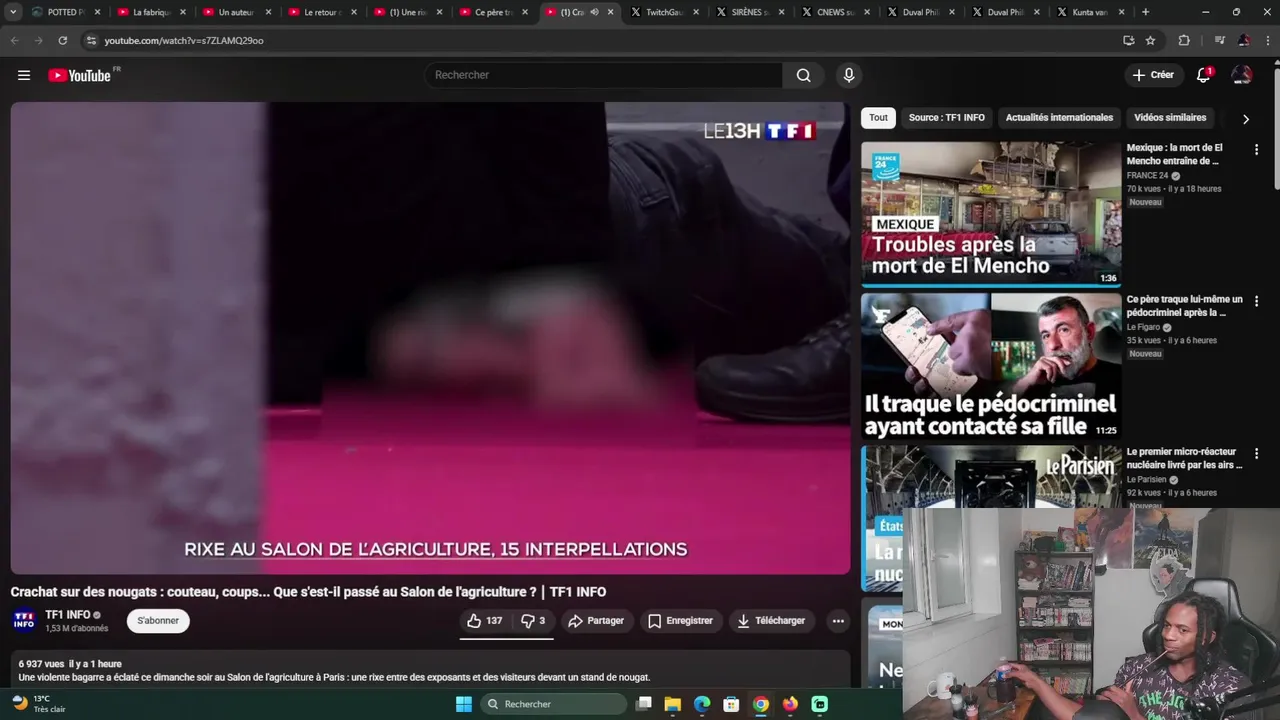Image resolution: width=1280 pixels, height=720 pixels.
Task: Show more chips with right chevron
Action: point(1245,119)
